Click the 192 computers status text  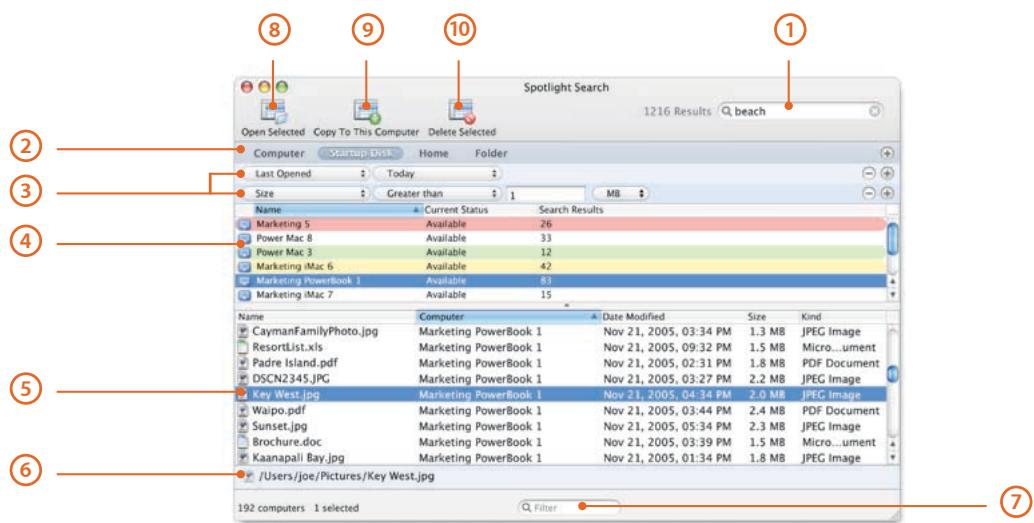point(271,508)
